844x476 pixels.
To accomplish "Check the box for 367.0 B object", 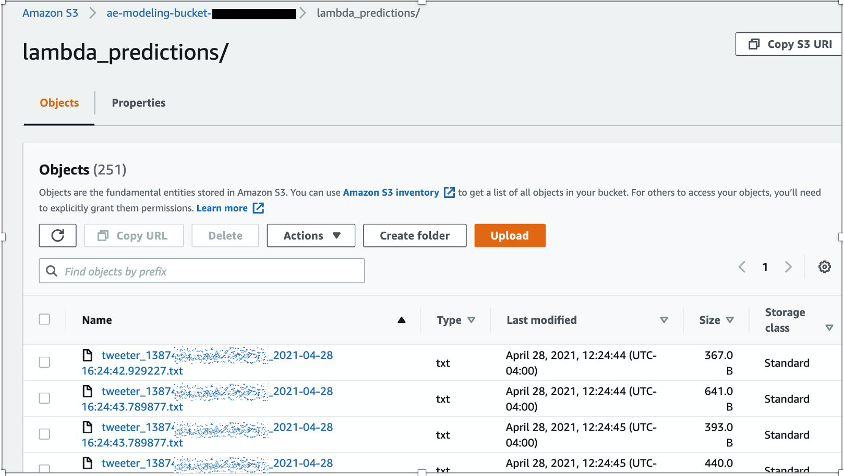I will click(45, 362).
